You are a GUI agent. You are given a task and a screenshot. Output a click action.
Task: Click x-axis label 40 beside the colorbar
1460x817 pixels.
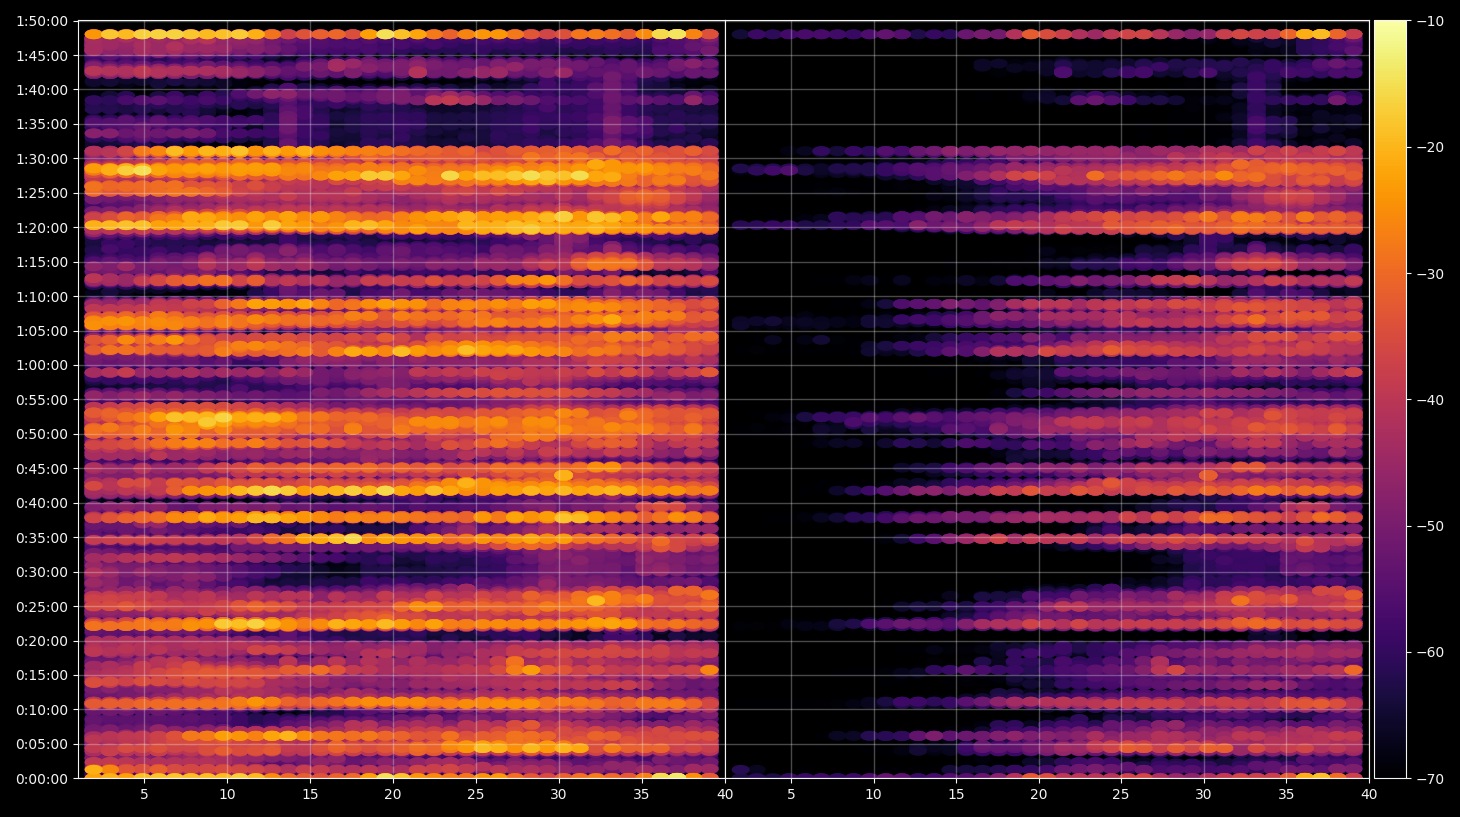tap(1369, 794)
